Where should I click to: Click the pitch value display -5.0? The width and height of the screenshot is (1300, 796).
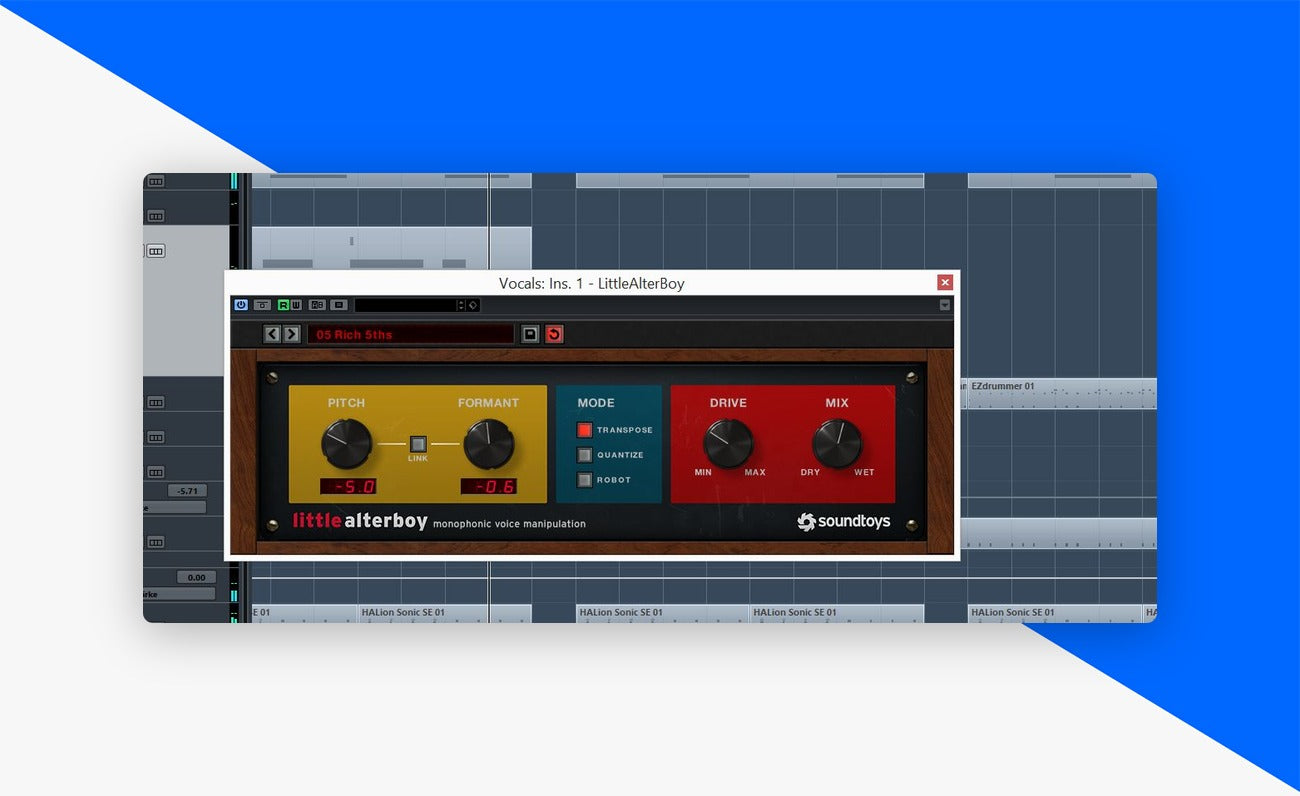pyautogui.click(x=348, y=487)
